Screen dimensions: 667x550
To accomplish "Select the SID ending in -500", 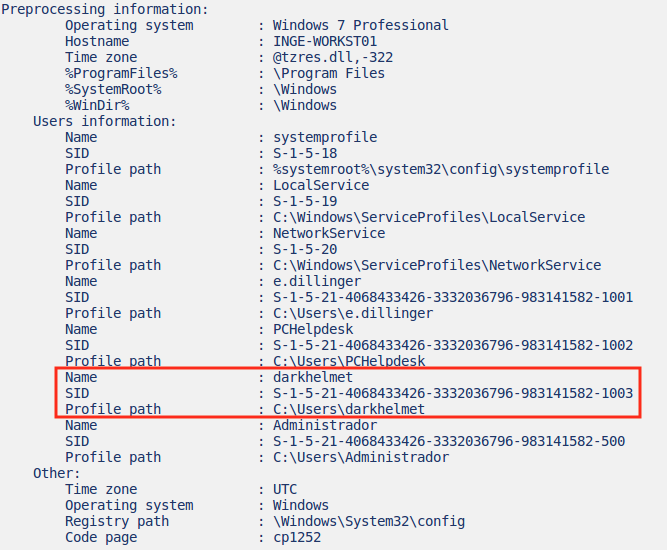I will tap(449, 441).
